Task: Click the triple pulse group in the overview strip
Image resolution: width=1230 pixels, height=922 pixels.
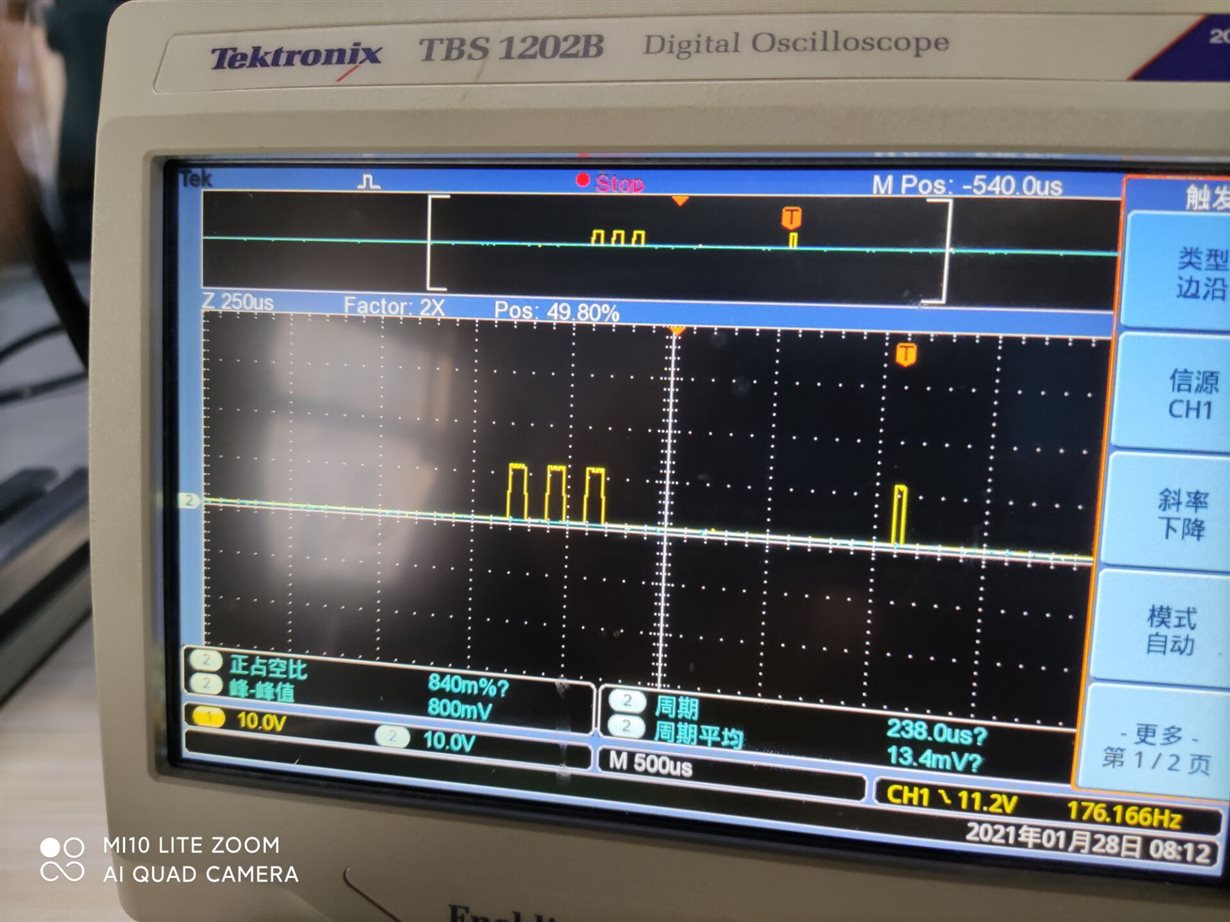Action: click(618, 237)
